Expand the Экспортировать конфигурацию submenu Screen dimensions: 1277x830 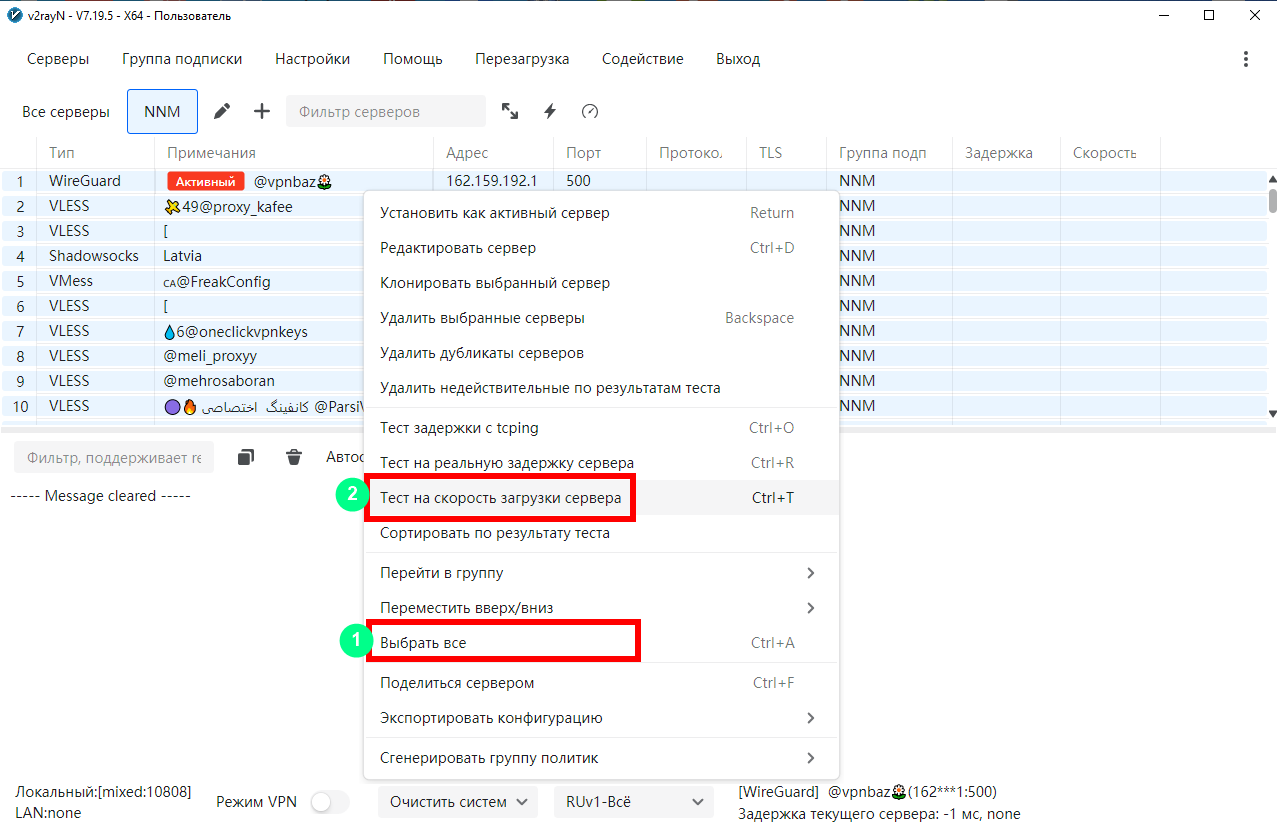pos(600,718)
